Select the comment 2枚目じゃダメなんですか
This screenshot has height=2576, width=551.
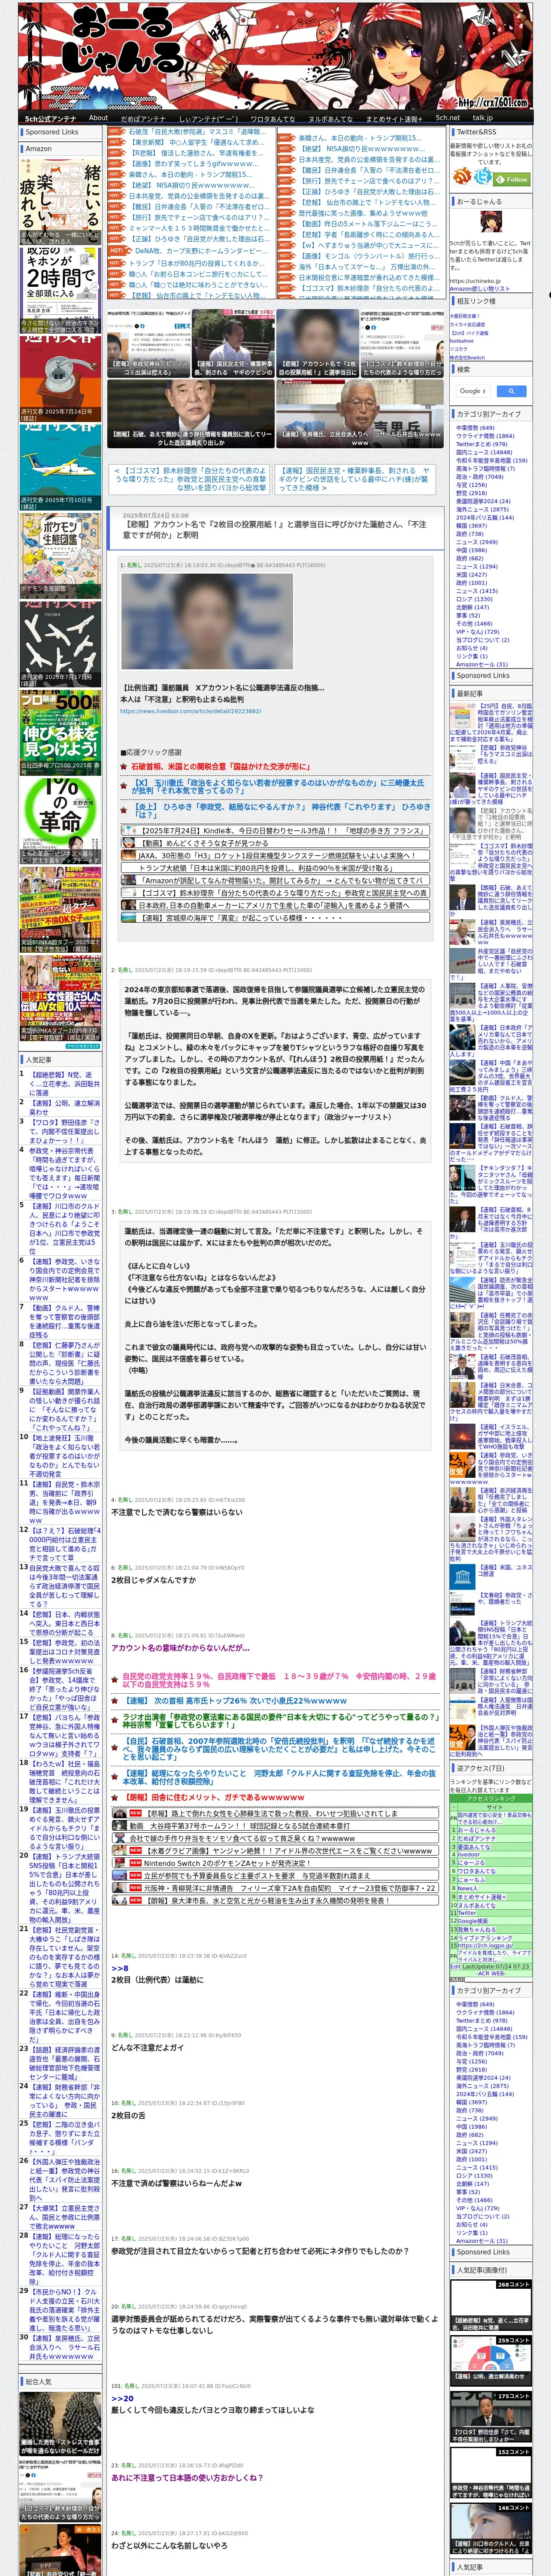(153, 1580)
